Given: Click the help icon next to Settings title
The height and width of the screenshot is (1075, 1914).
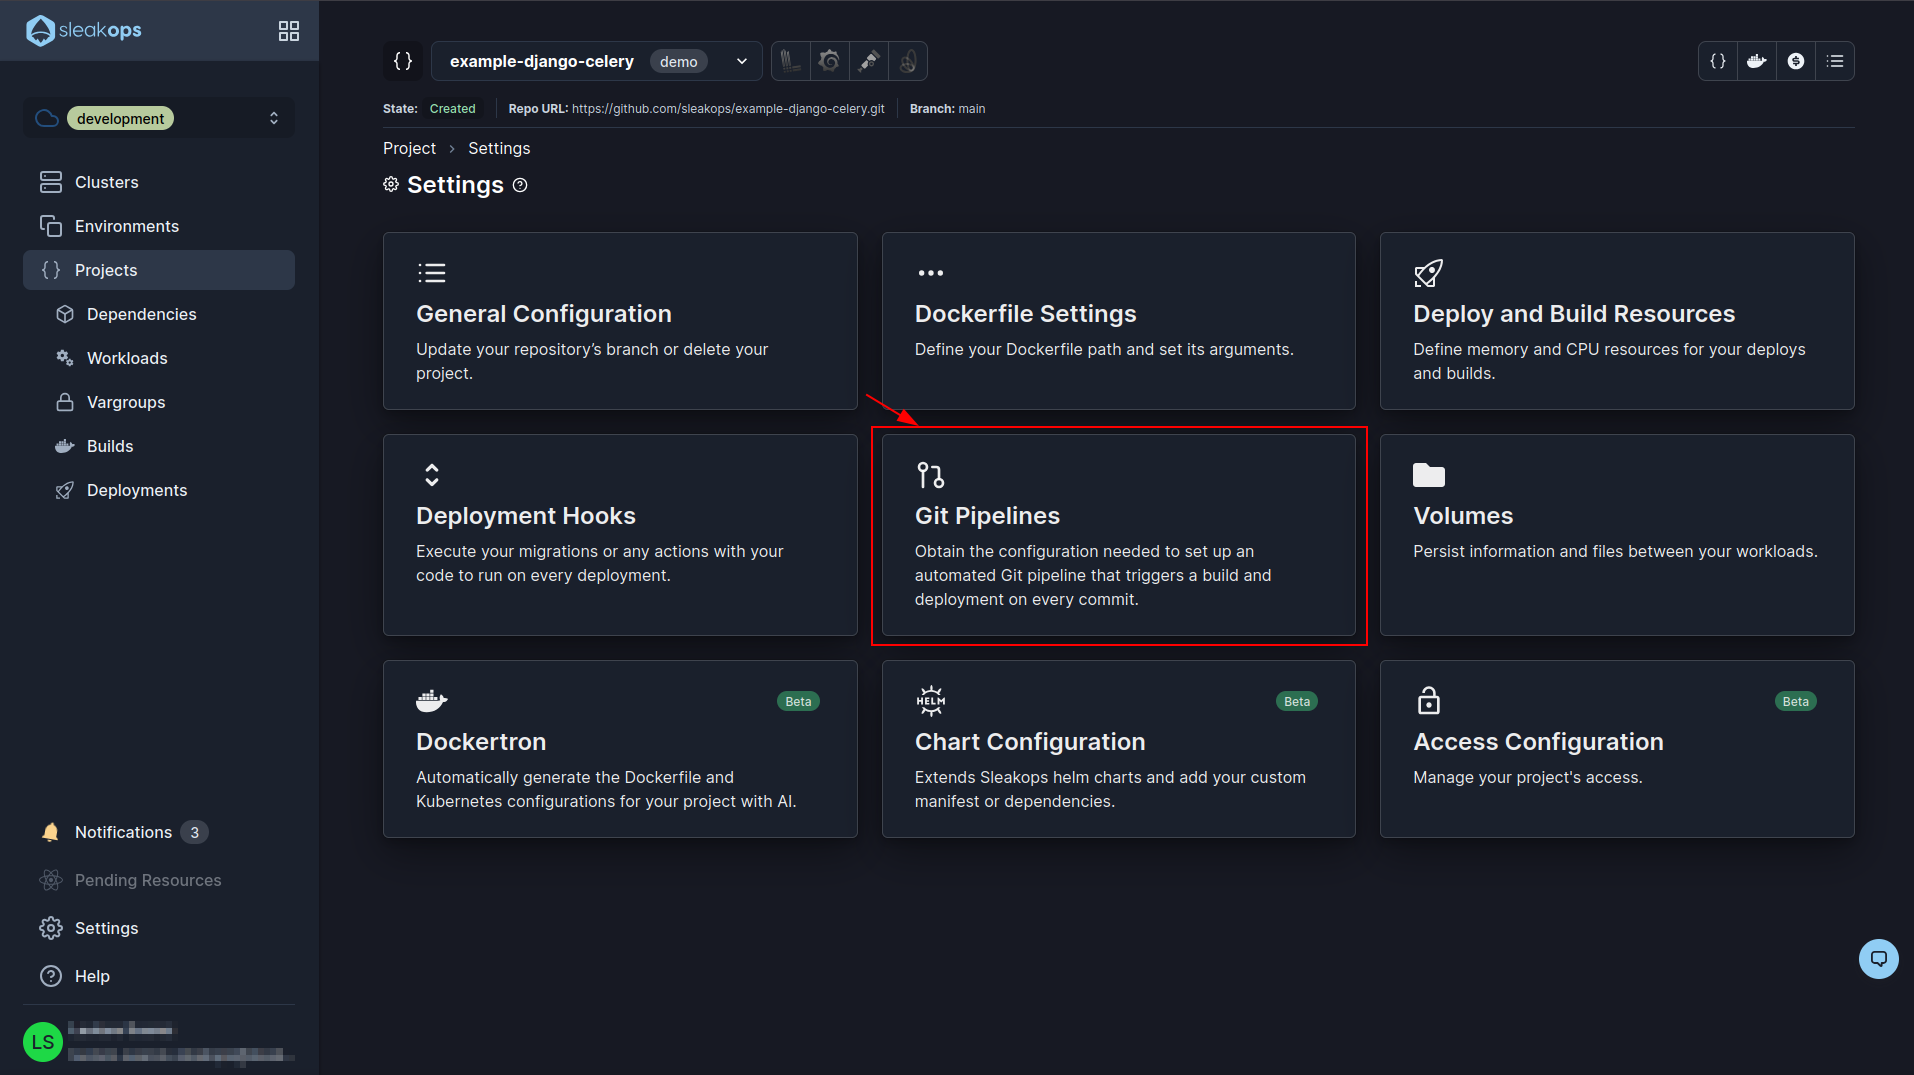Looking at the screenshot, I should pos(520,185).
